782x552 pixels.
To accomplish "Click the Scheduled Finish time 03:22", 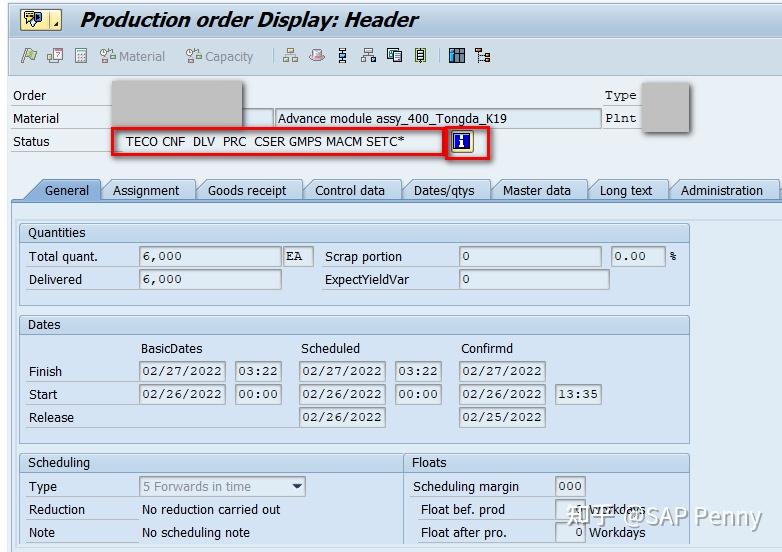I will 418,371.
